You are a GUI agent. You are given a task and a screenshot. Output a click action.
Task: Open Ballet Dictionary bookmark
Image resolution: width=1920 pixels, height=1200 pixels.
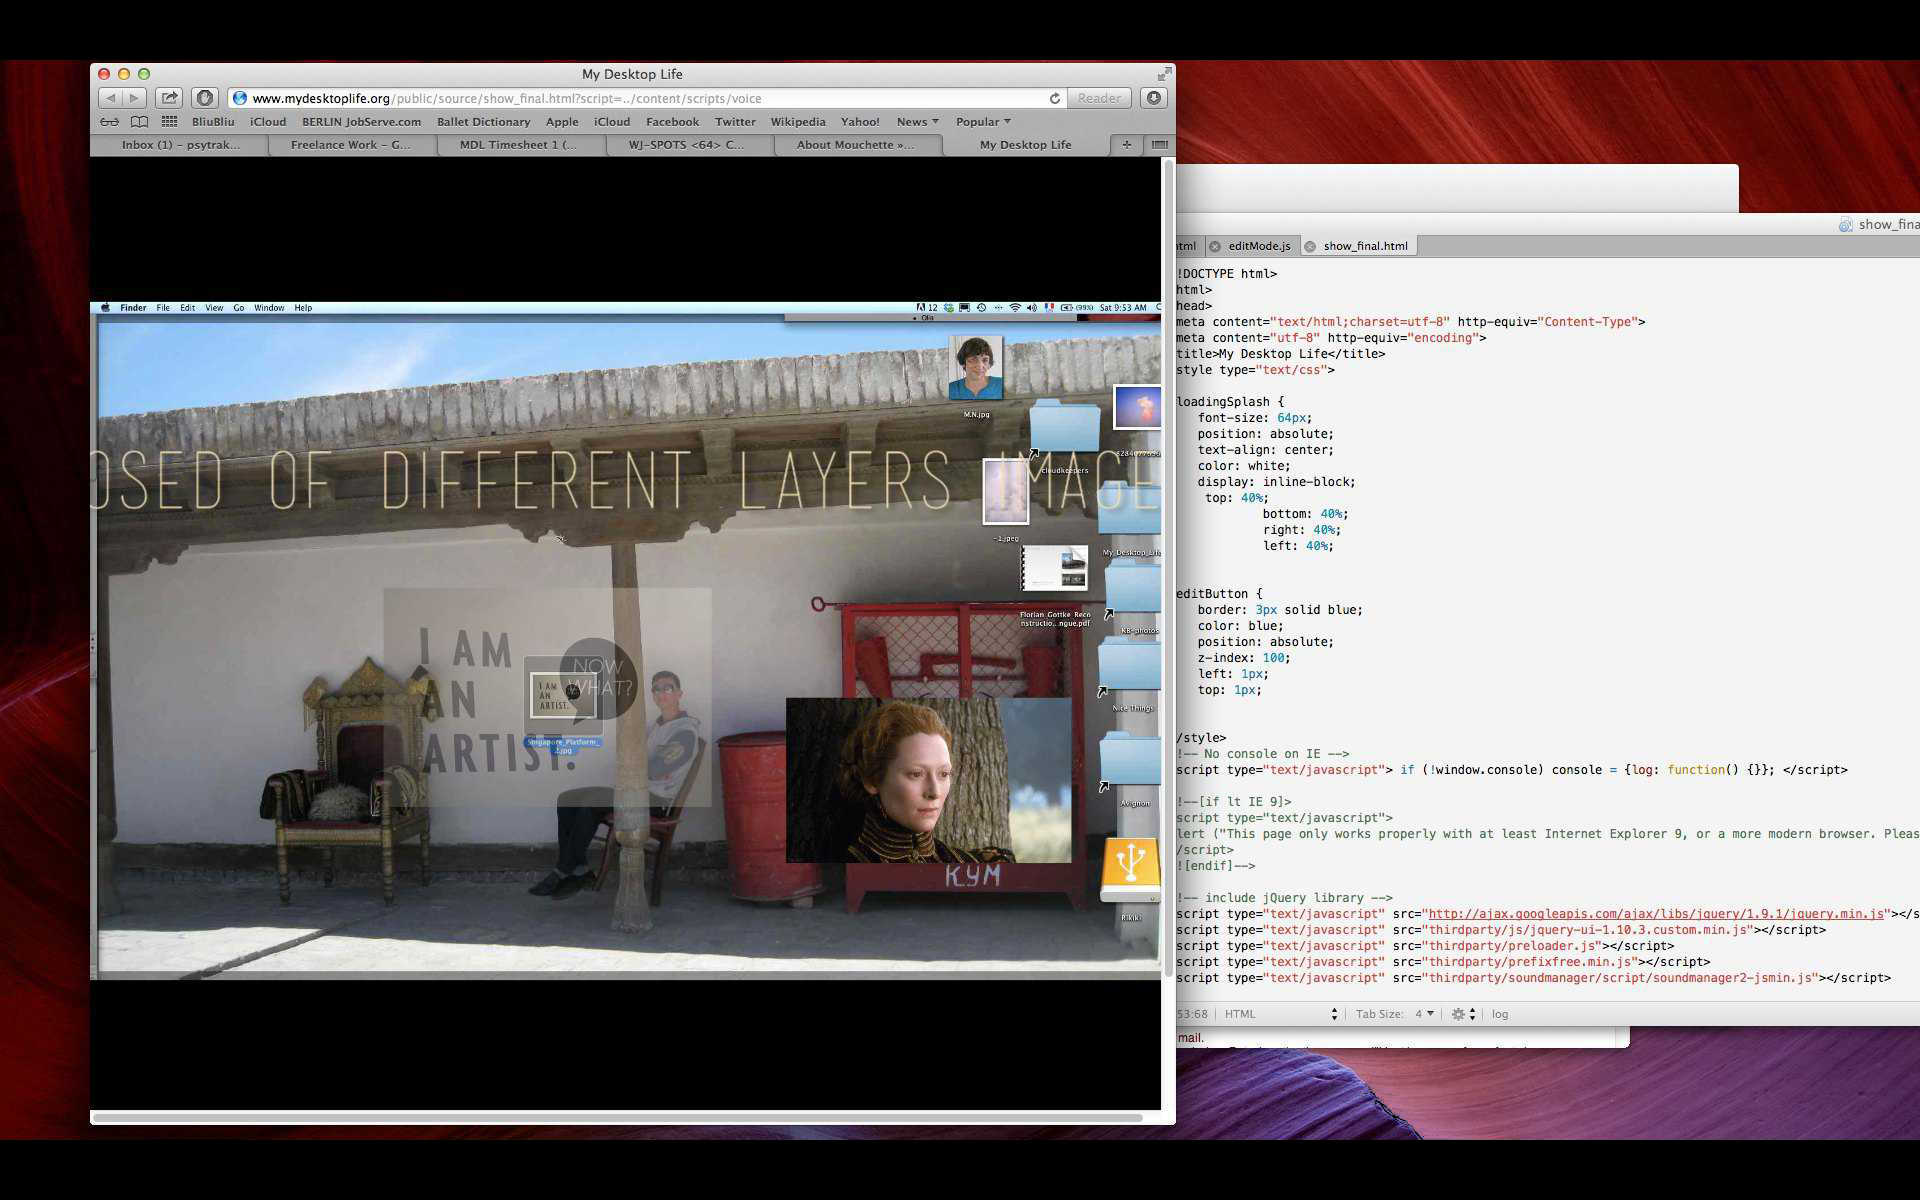(483, 122)
